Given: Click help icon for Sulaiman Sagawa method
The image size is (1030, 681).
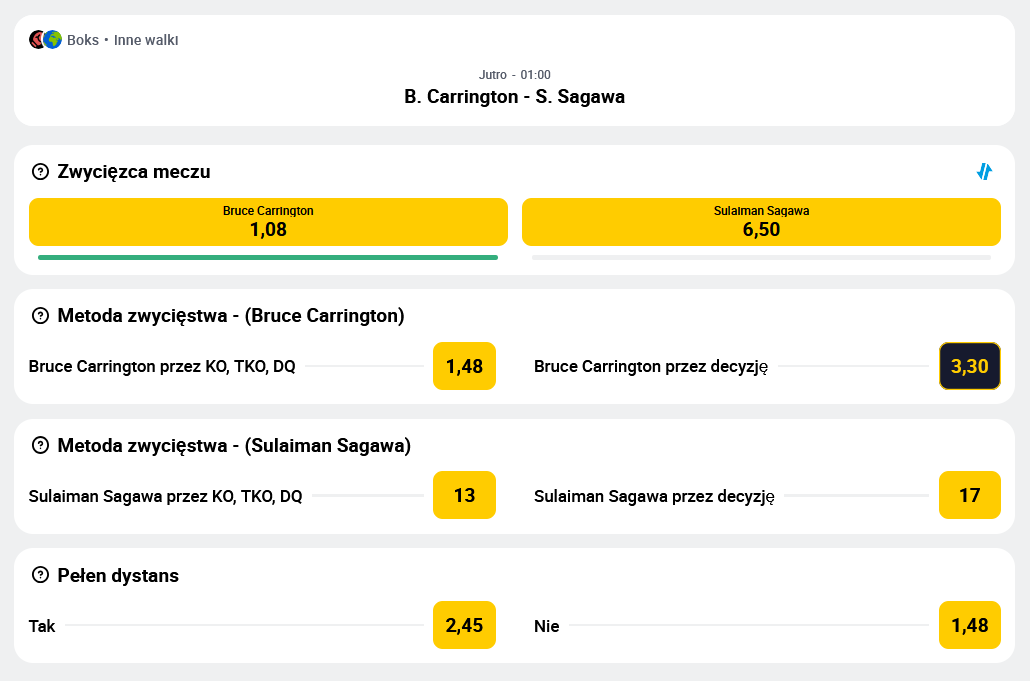Looking at the screenshot, I should pyautogui.click(x=40, y=445).
